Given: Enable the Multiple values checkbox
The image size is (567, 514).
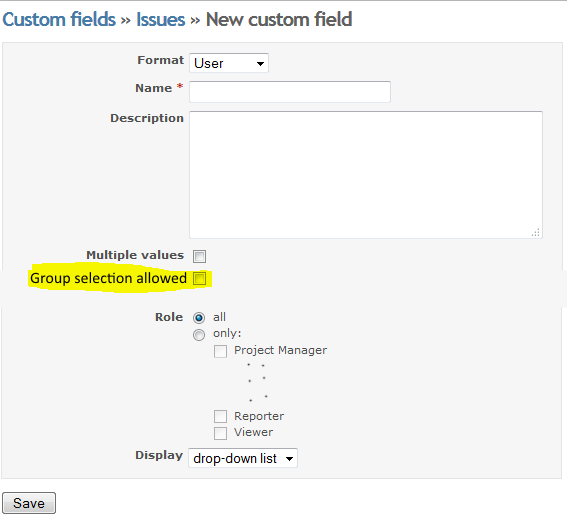Looking at the screenshot, I should pyautogui.click(x=199, y=256).
